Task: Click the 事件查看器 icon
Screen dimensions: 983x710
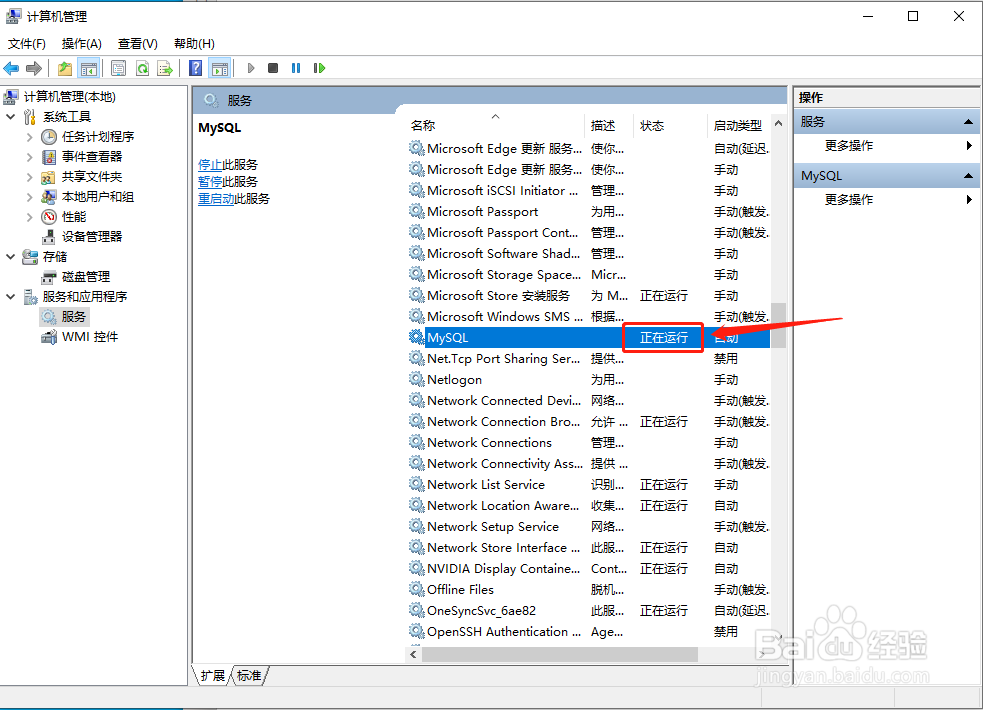Action: point(49,157)
